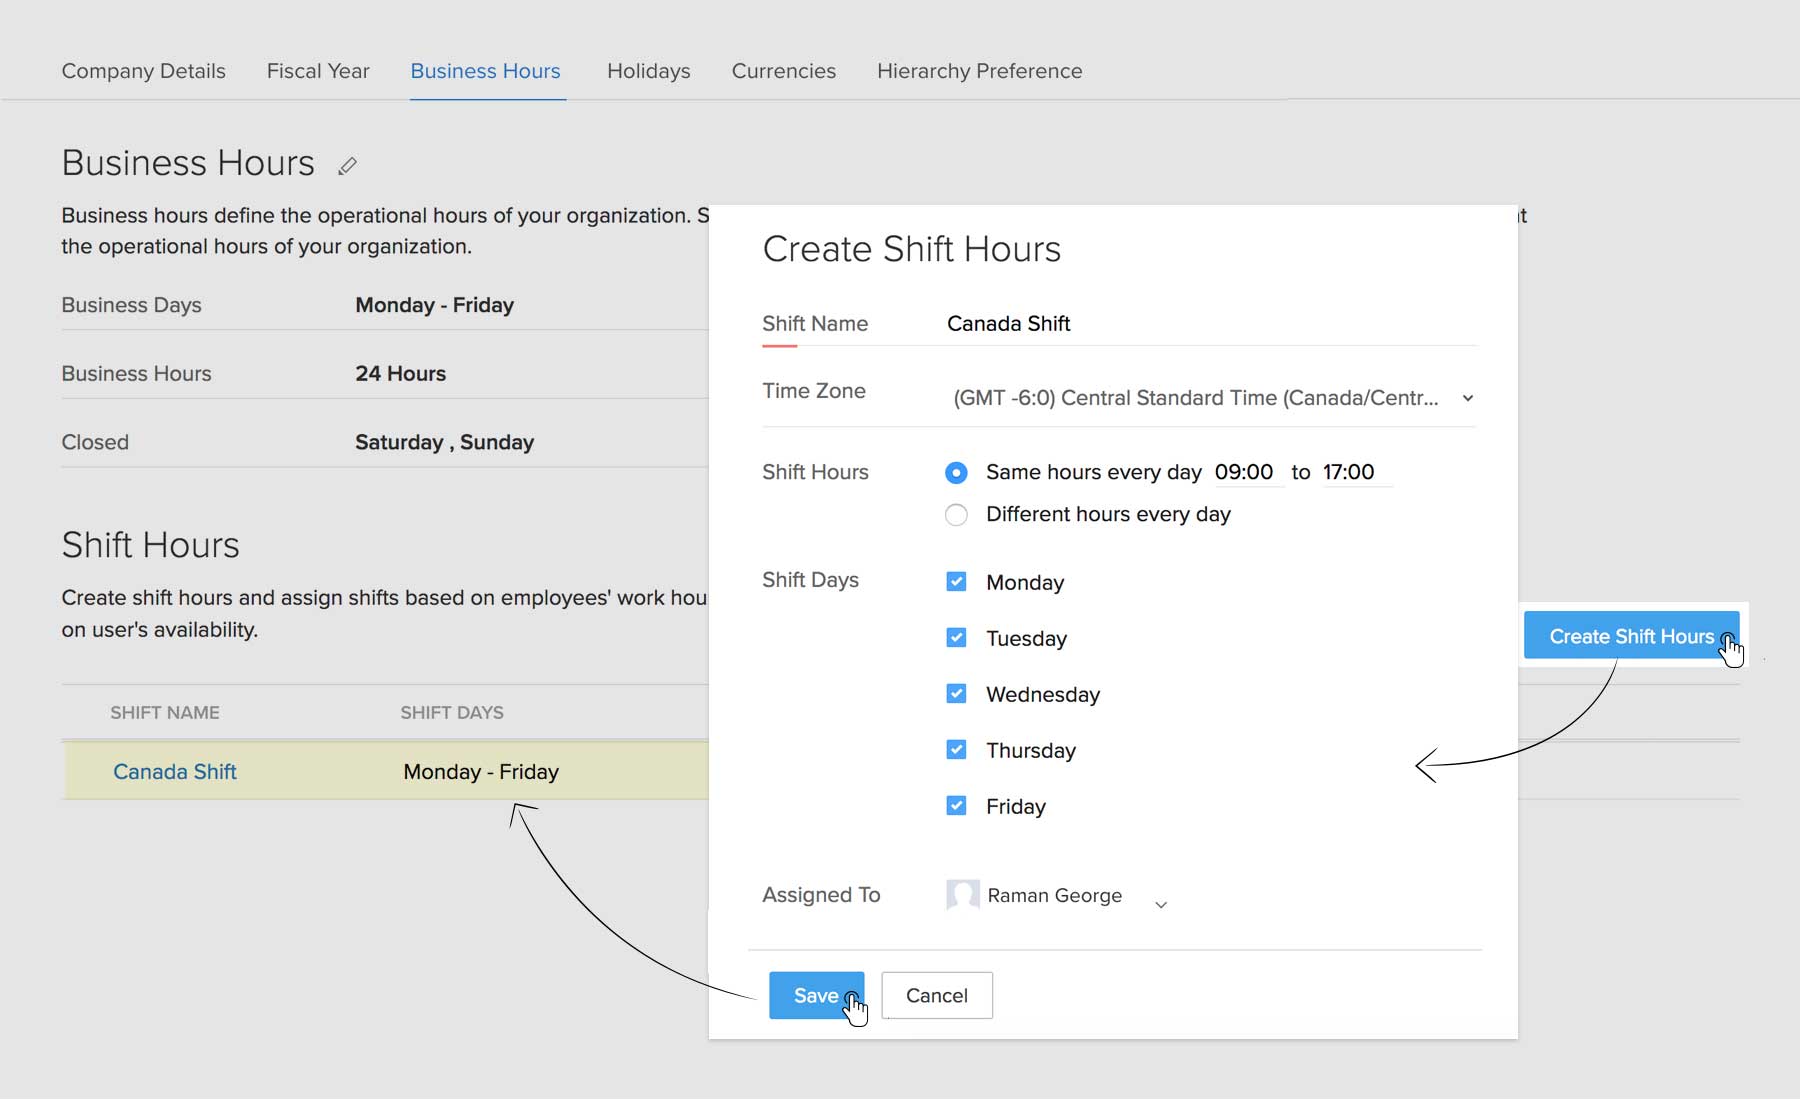This screenshot has height=1100, width=1800.
Task: Select the Business Hours tab
Action: pos(486,71)
